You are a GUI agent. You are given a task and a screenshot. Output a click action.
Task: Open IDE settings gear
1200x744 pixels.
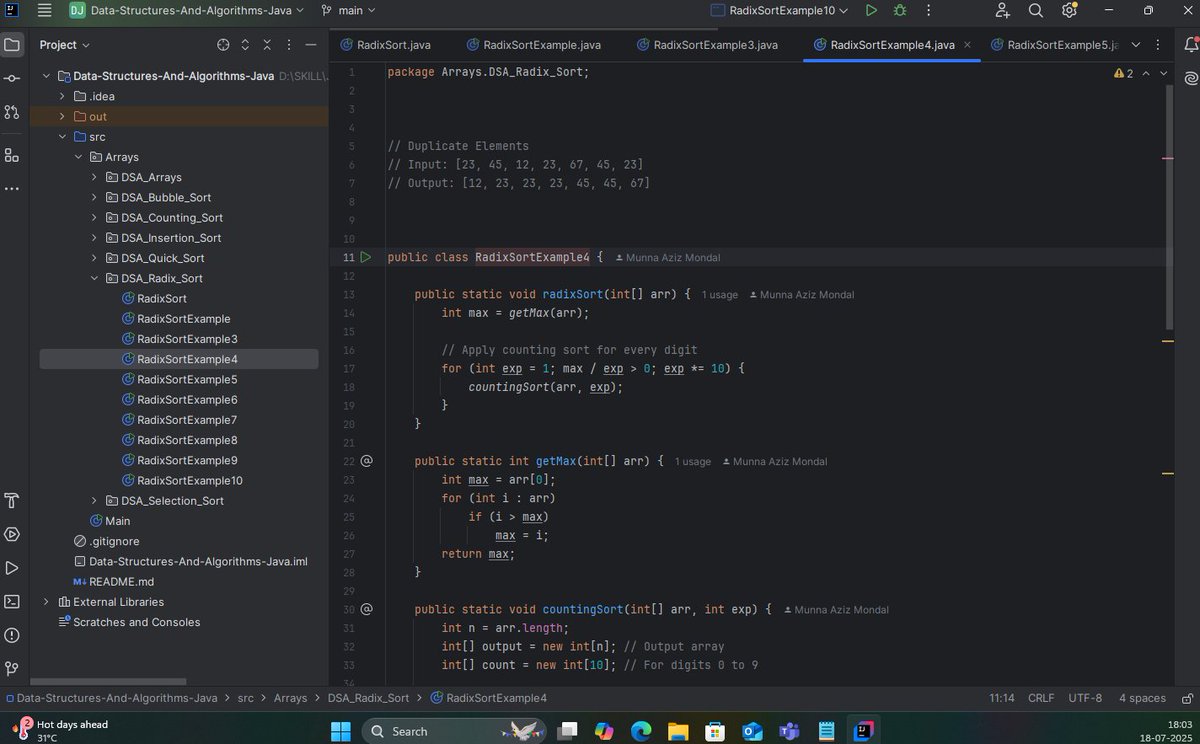[x=1069, y=11]
